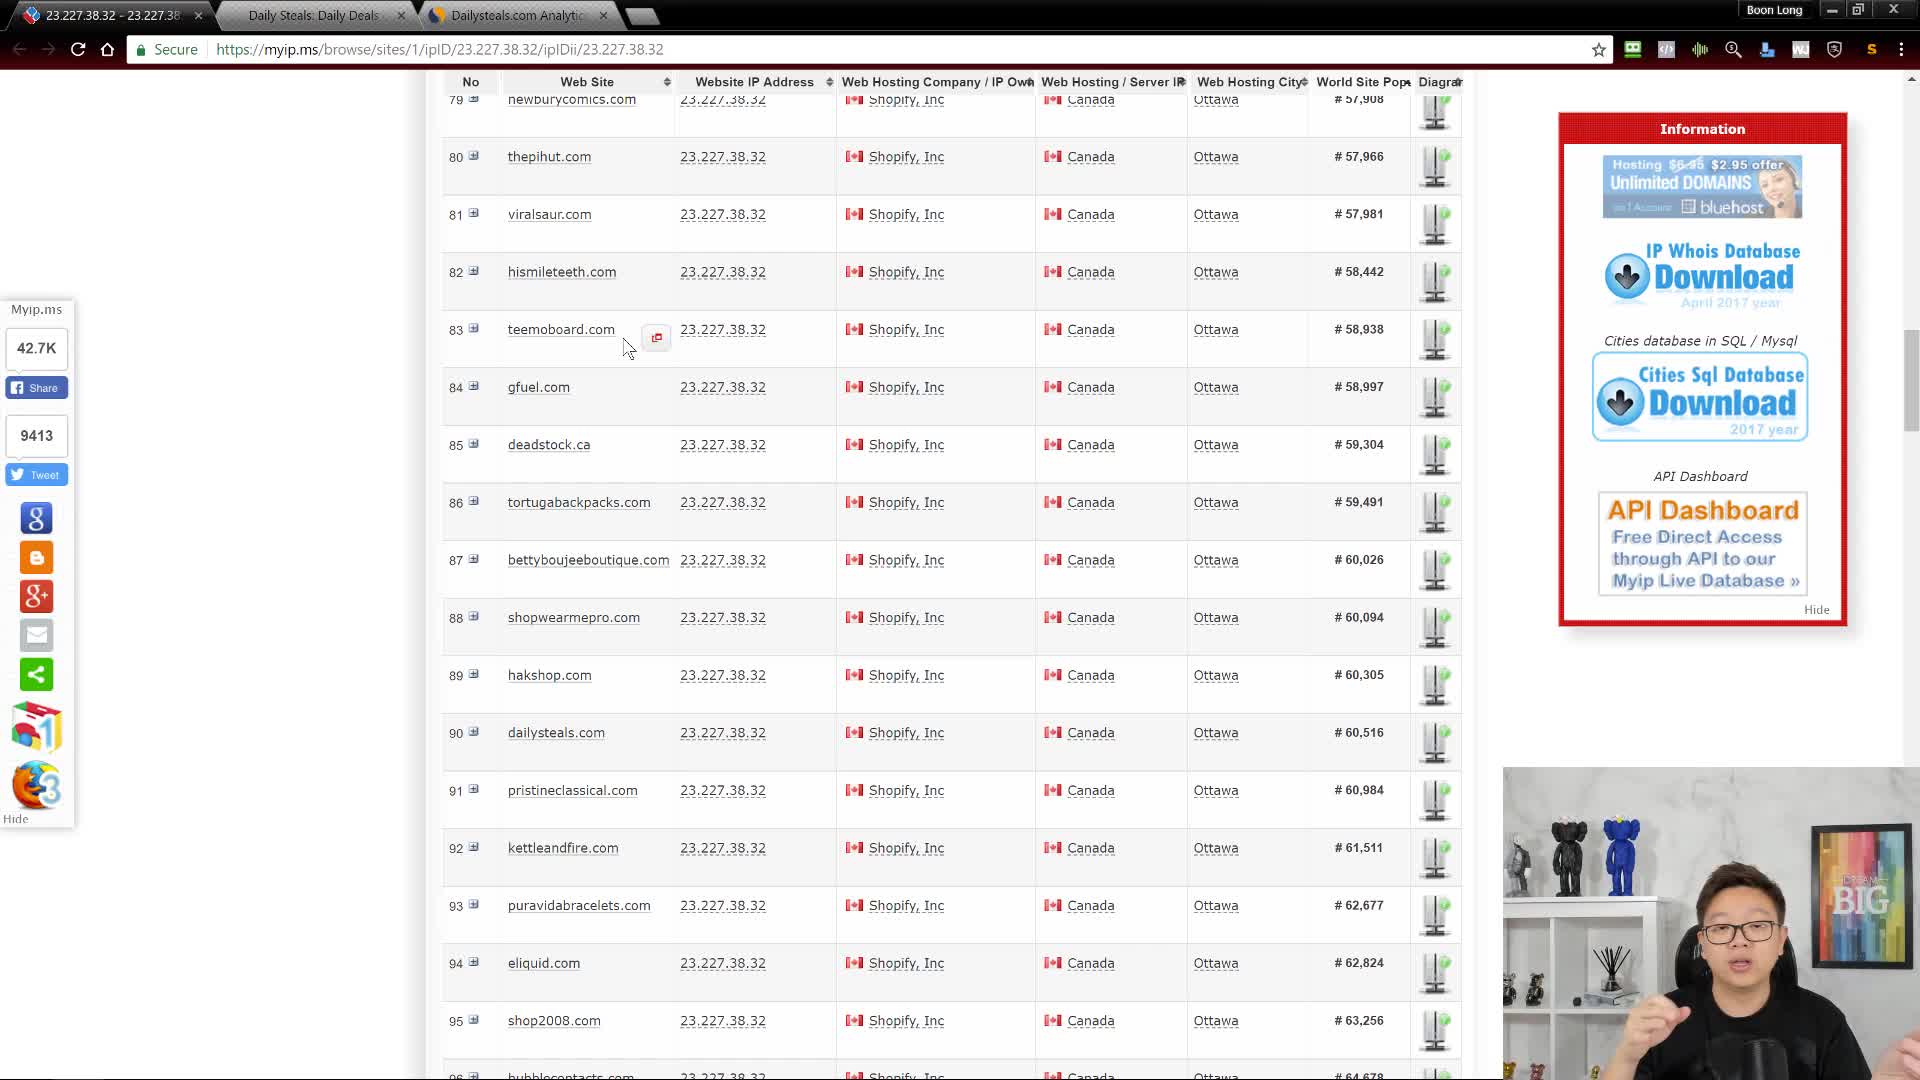Click IP address in tortugabackpacks.com row

click(x=722, y=503)
